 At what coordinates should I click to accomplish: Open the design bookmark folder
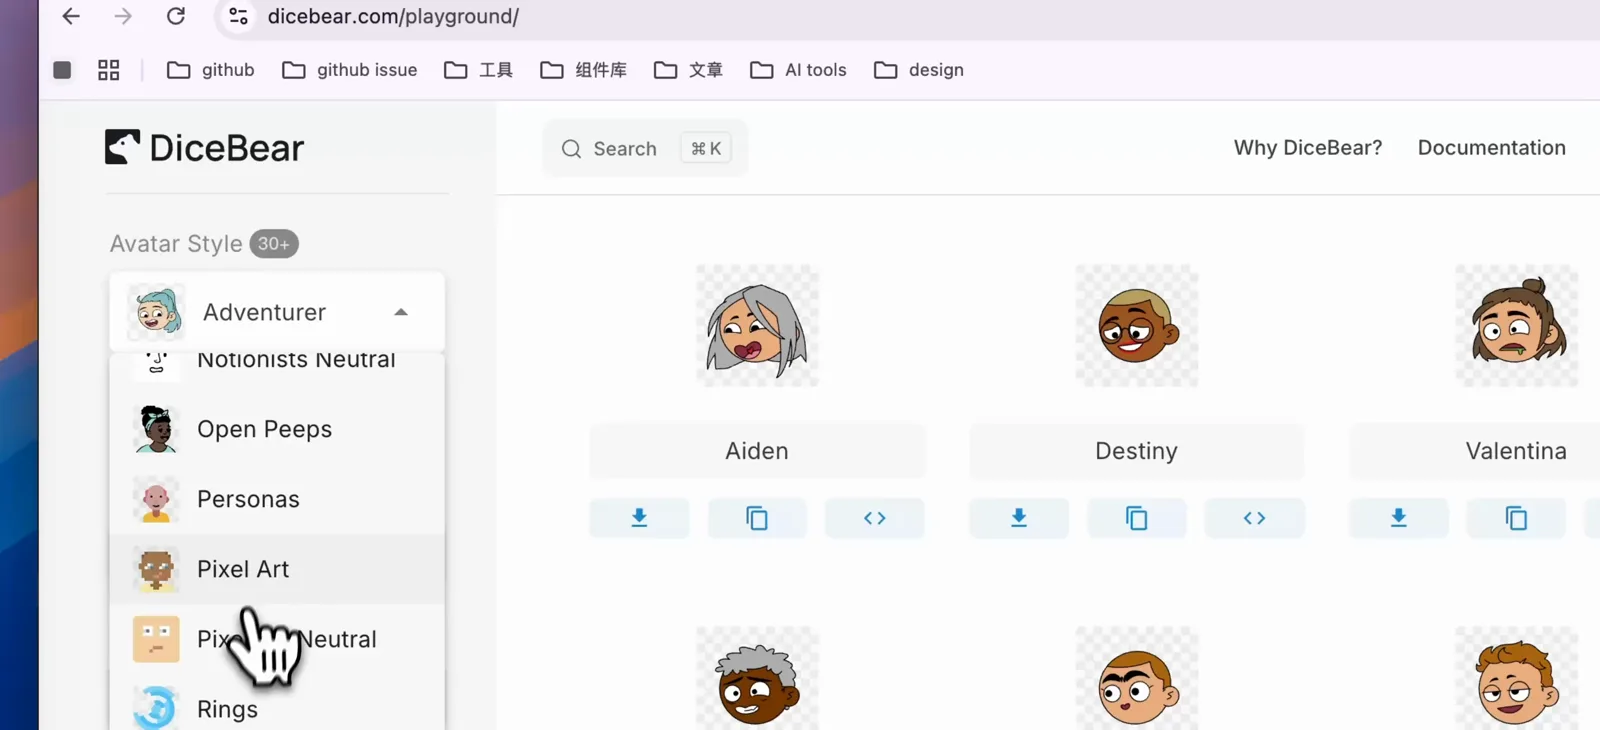pos(918,70)
